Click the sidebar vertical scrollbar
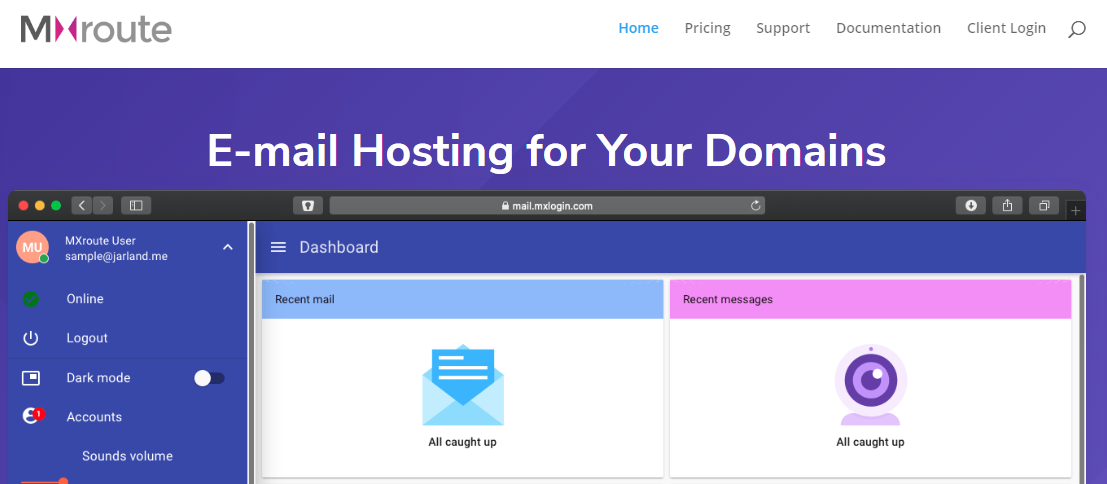 [251, 352]
